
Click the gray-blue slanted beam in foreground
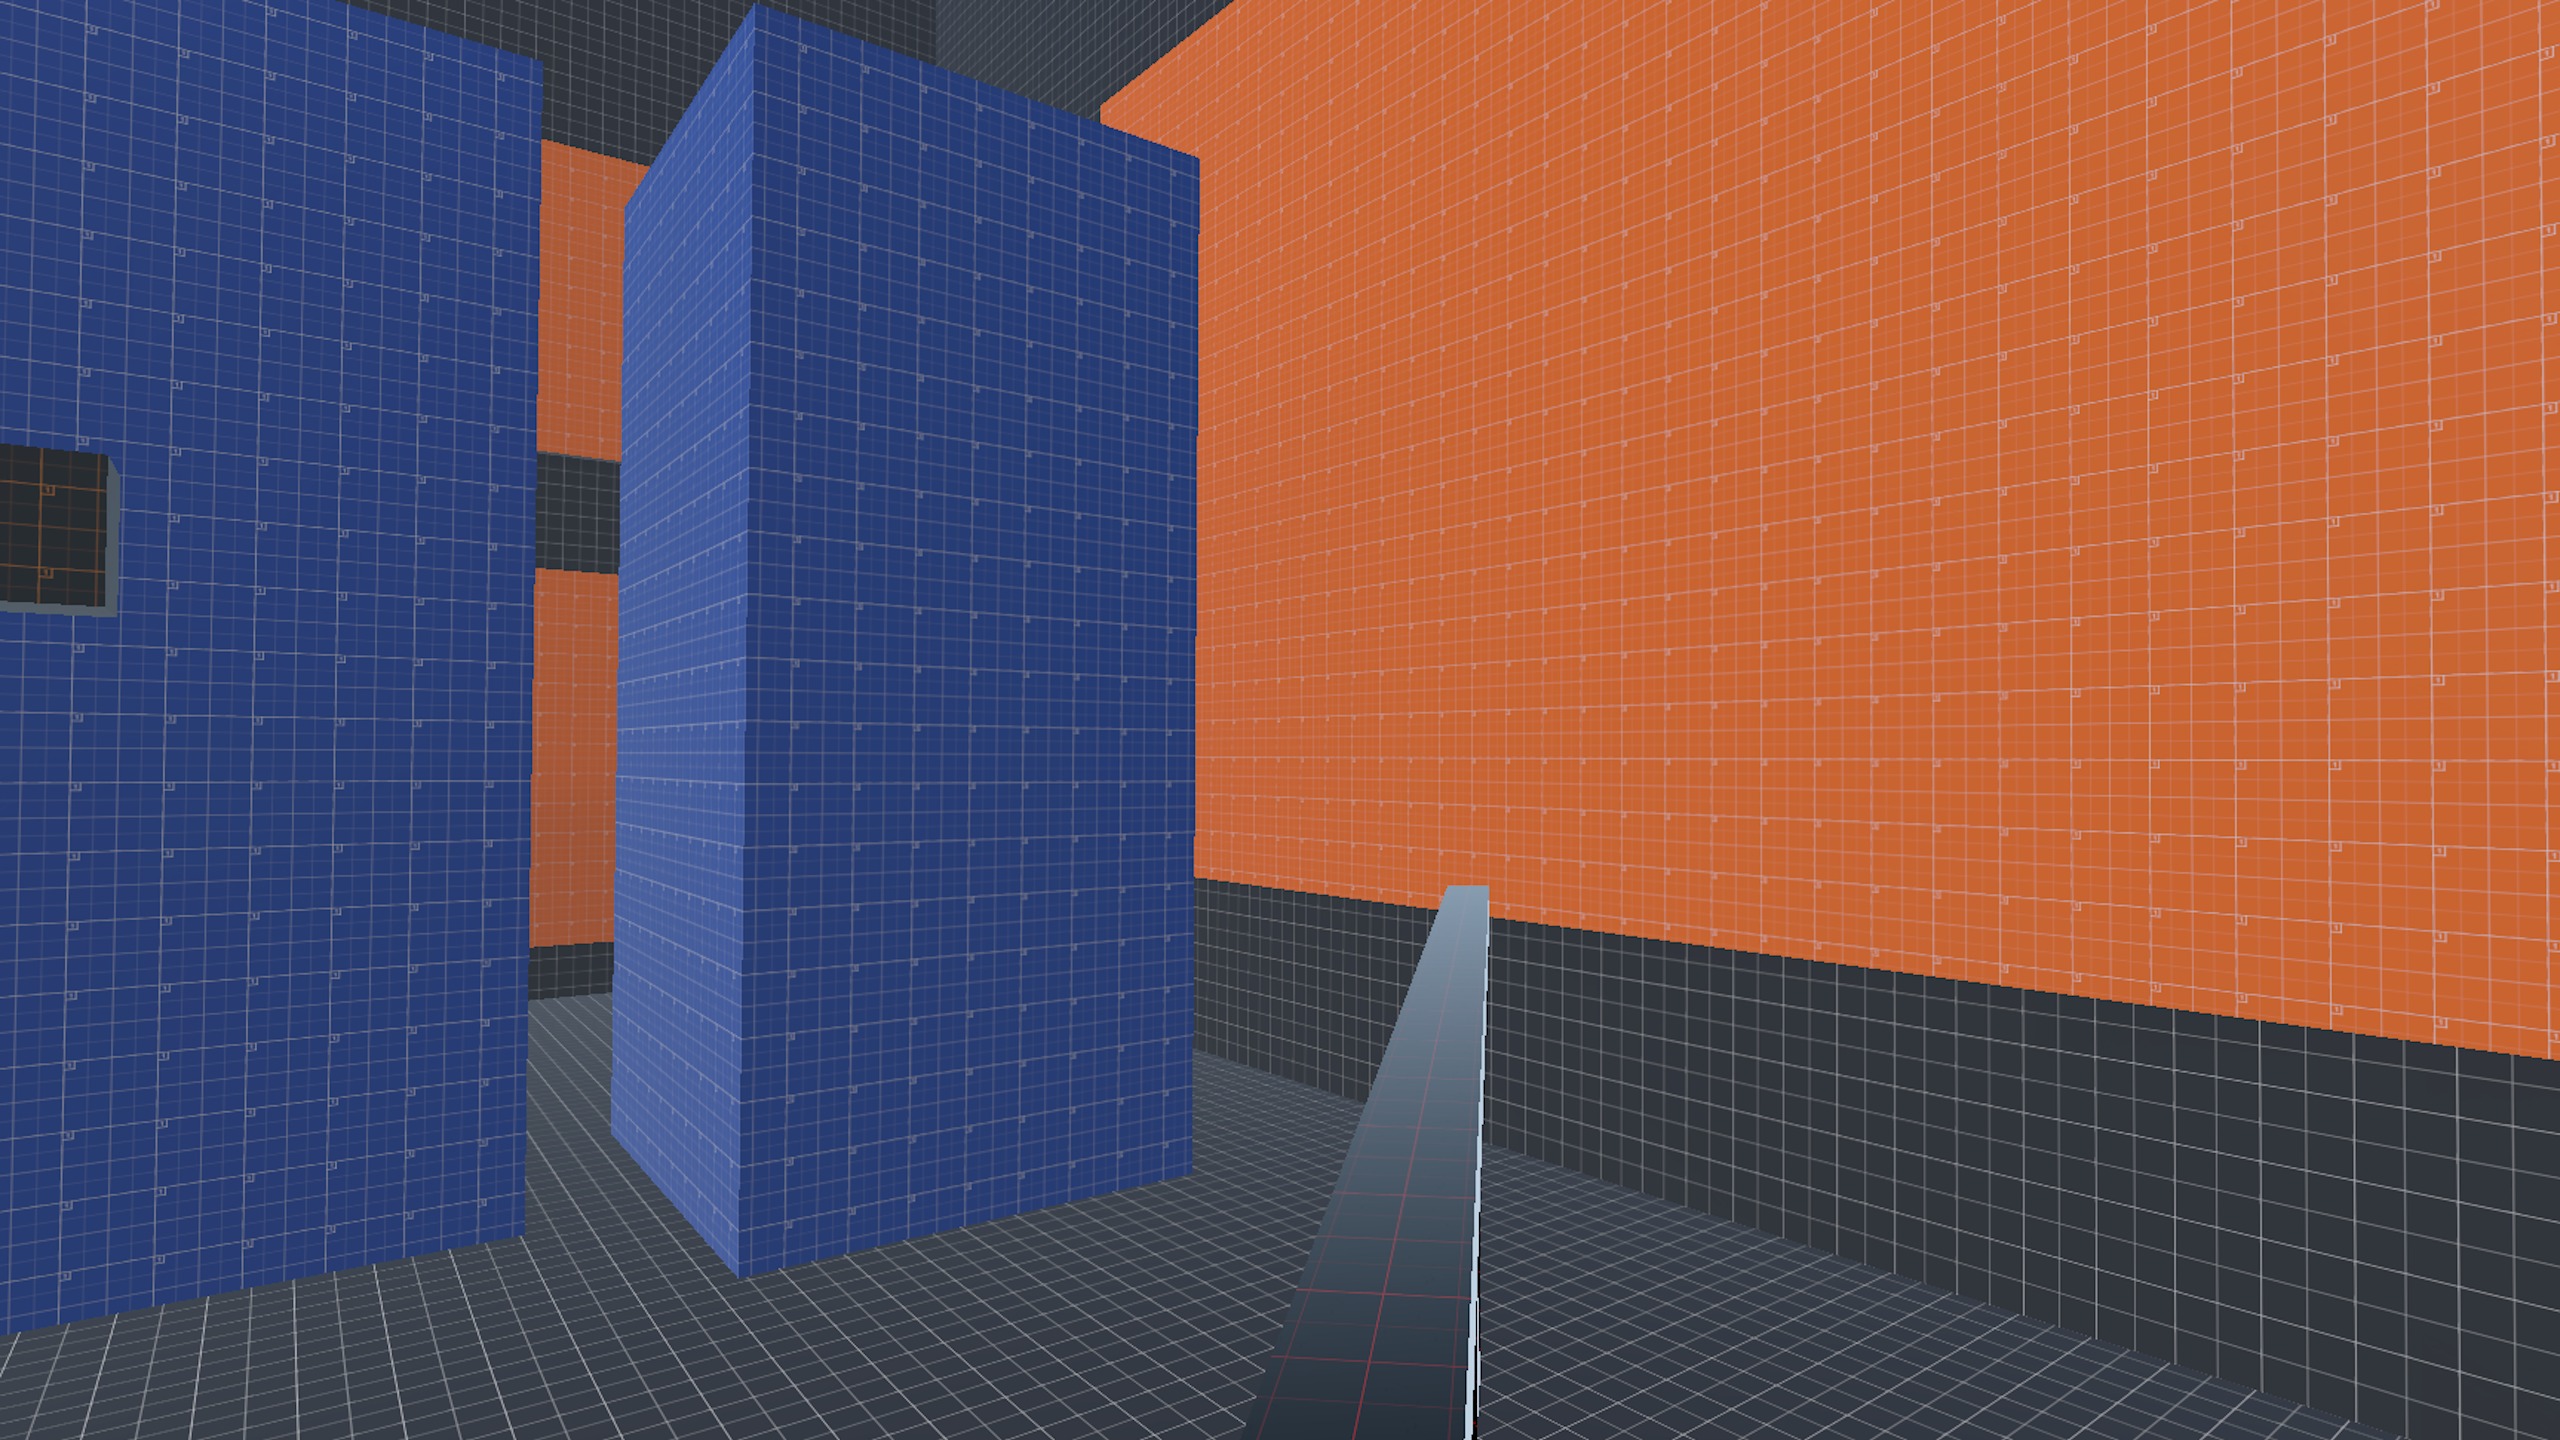1400,1200
